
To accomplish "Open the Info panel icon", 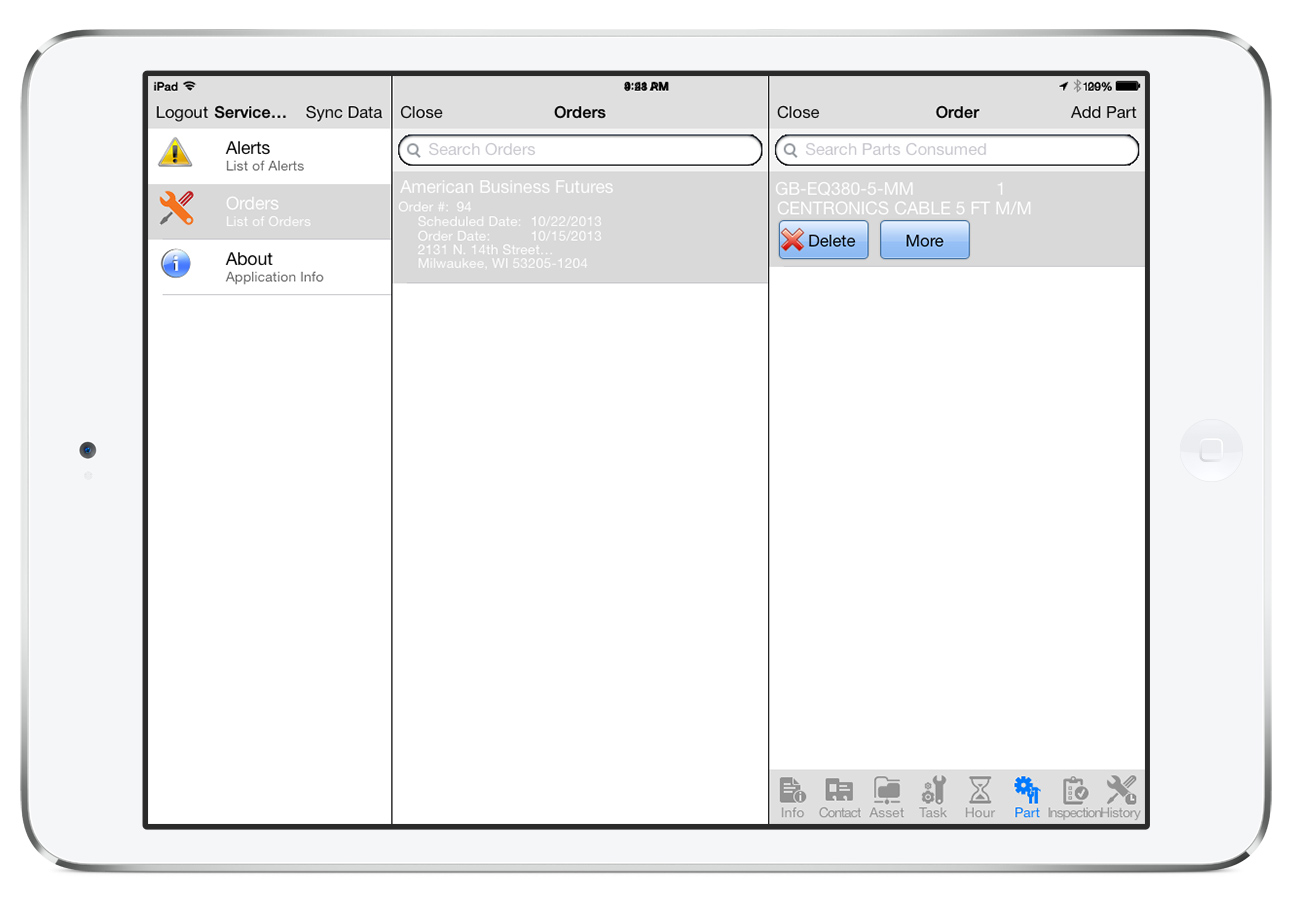I will tap(793, 795).
